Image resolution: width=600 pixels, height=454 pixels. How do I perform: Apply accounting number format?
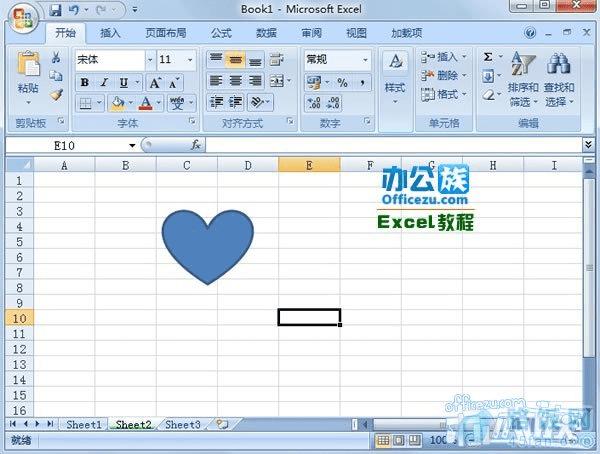pos(314,83)
